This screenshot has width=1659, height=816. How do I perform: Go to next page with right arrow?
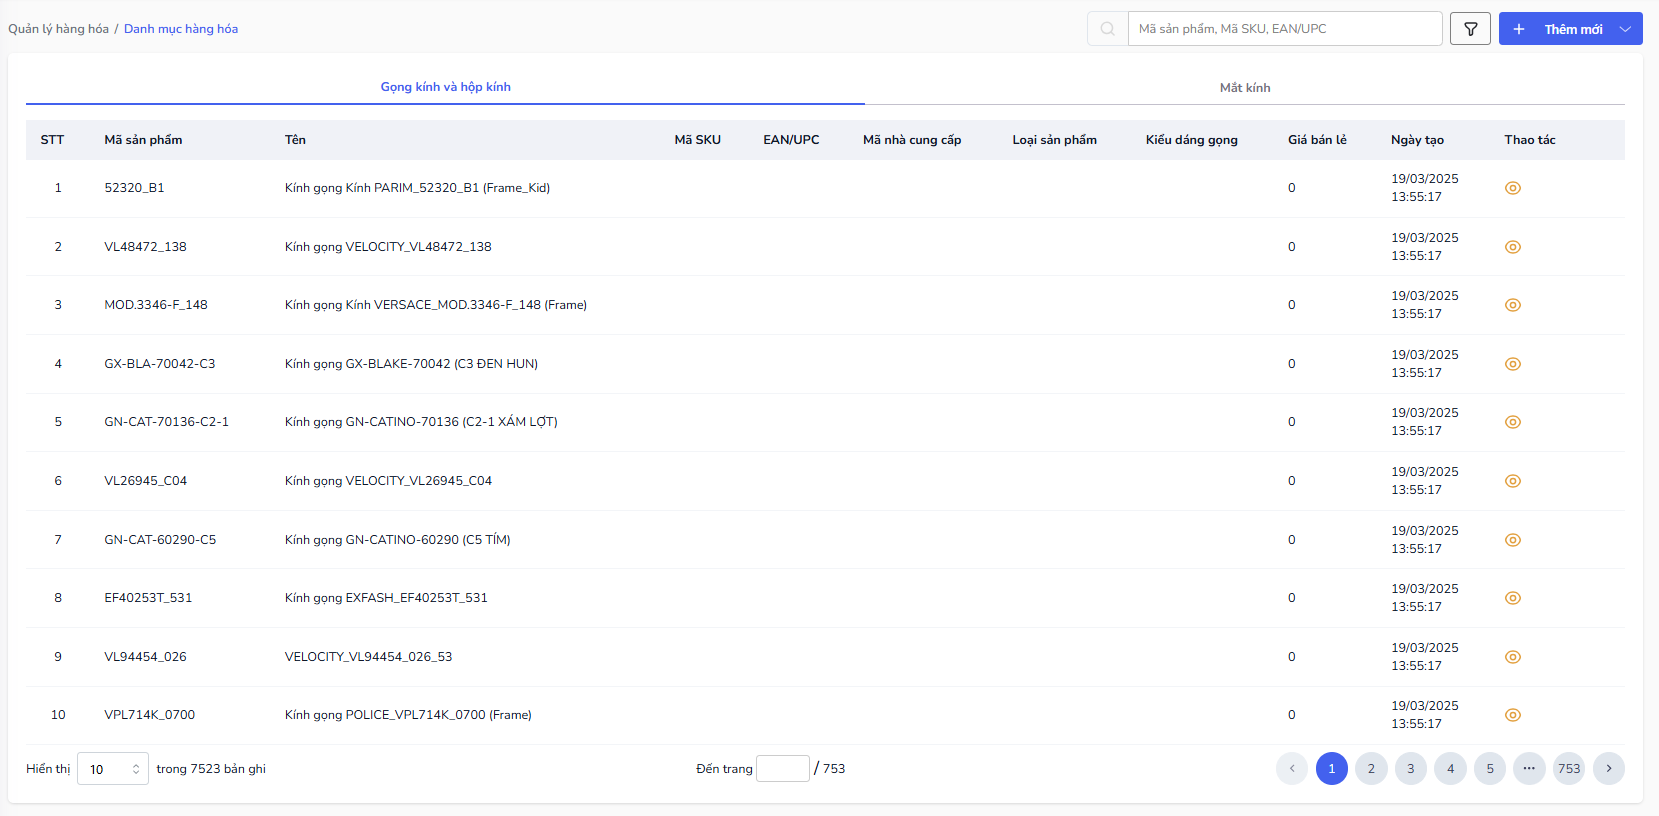[1608, 769]
